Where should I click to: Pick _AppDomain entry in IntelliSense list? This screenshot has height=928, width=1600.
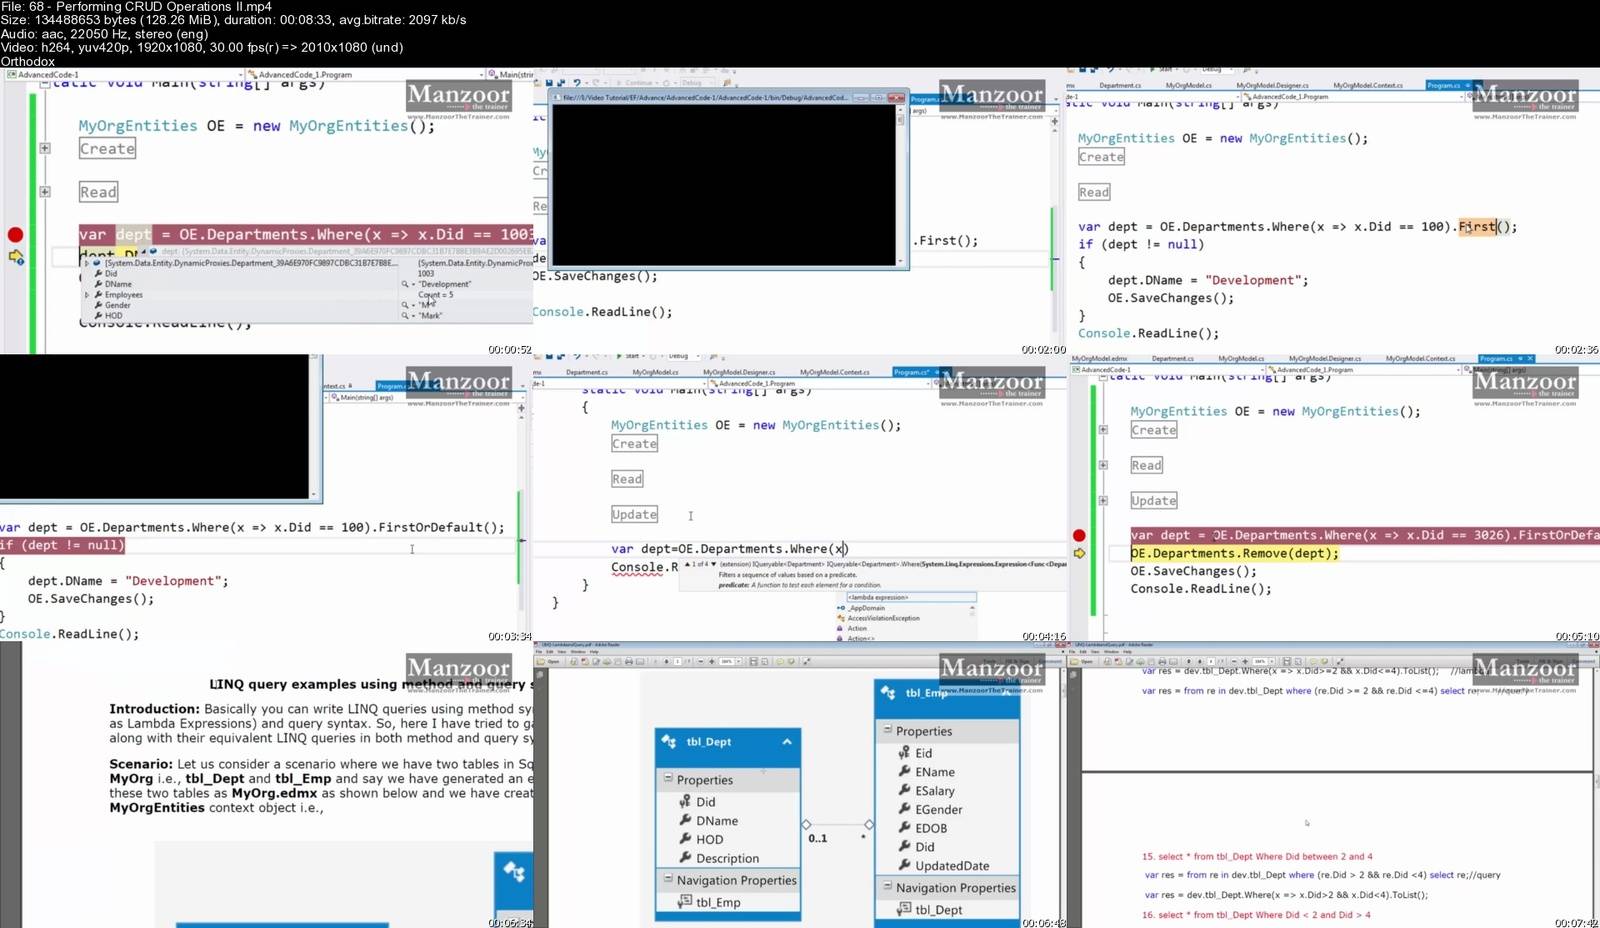click(x=866, y=608)
